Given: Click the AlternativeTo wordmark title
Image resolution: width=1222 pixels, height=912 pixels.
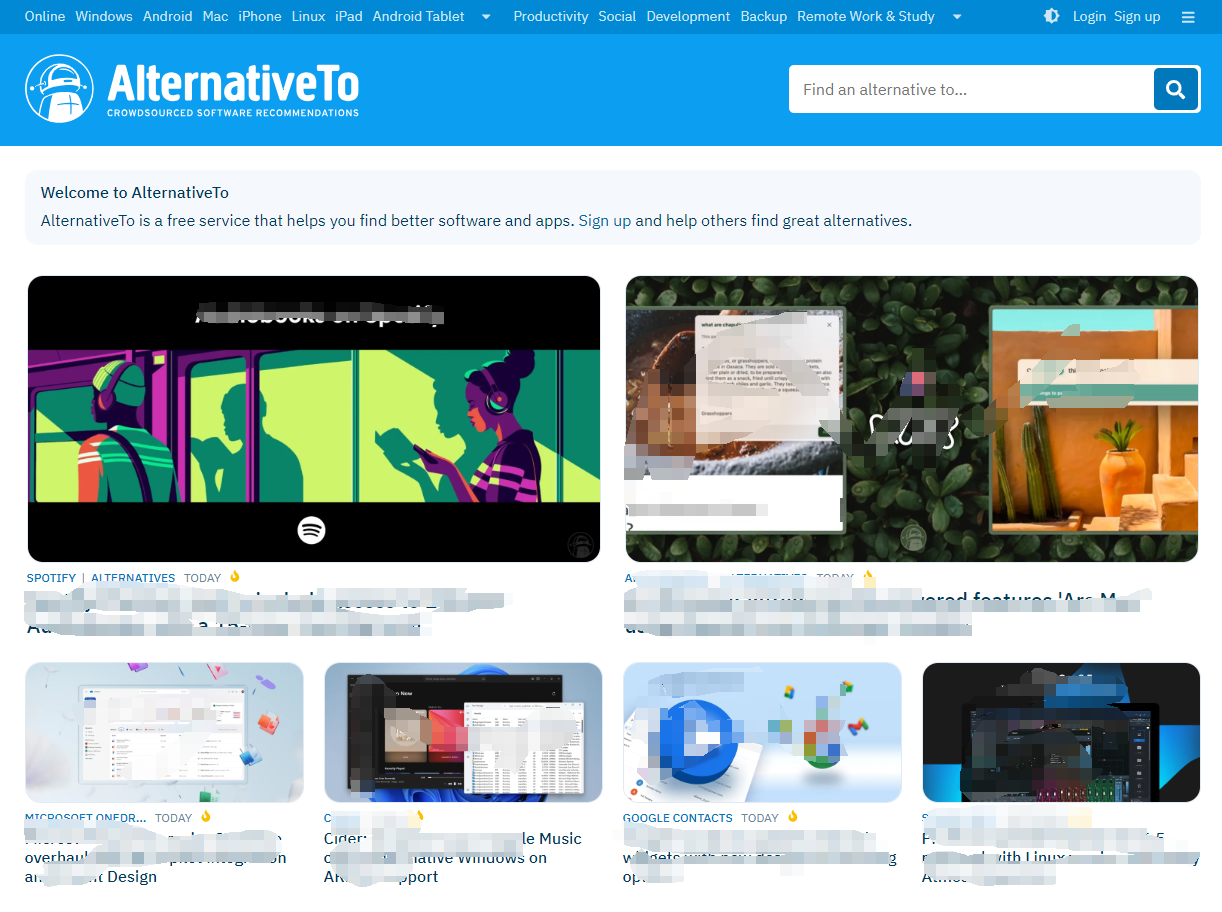Looking at the screenshot, I should pos(233,83).
